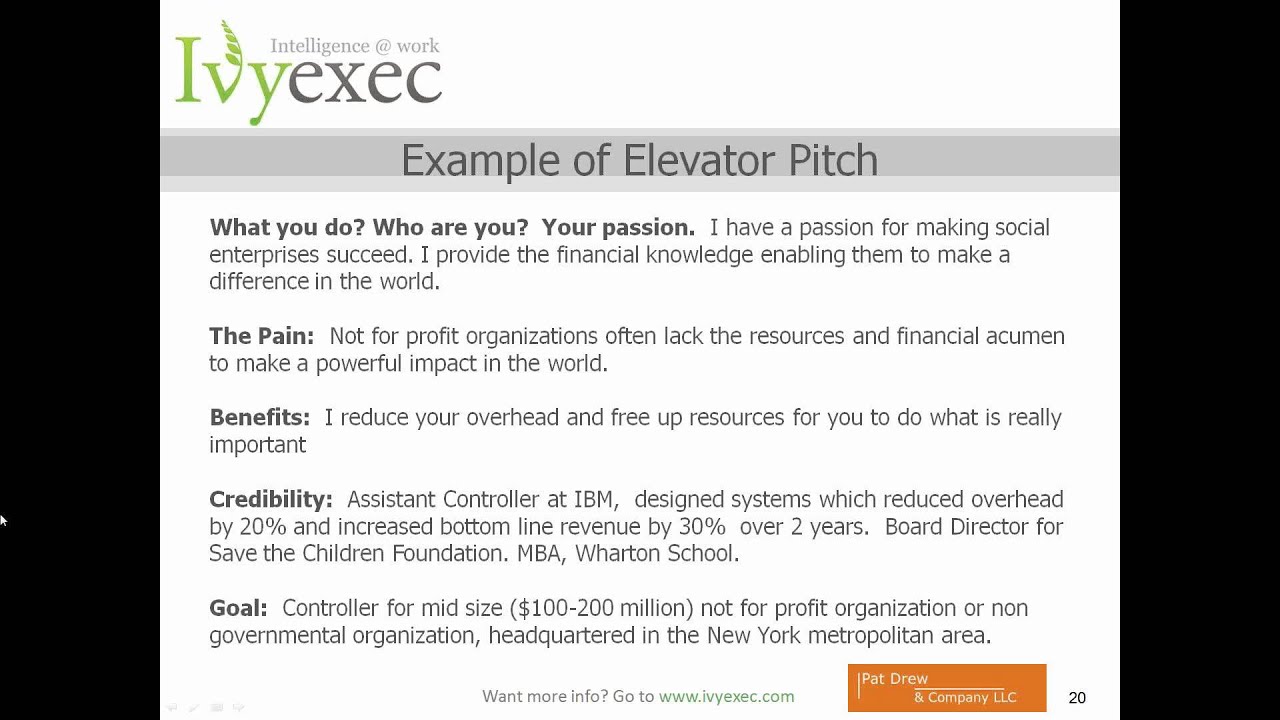
Task: Click the Assistant Controller at IBM text
Action: coord(483,499)
